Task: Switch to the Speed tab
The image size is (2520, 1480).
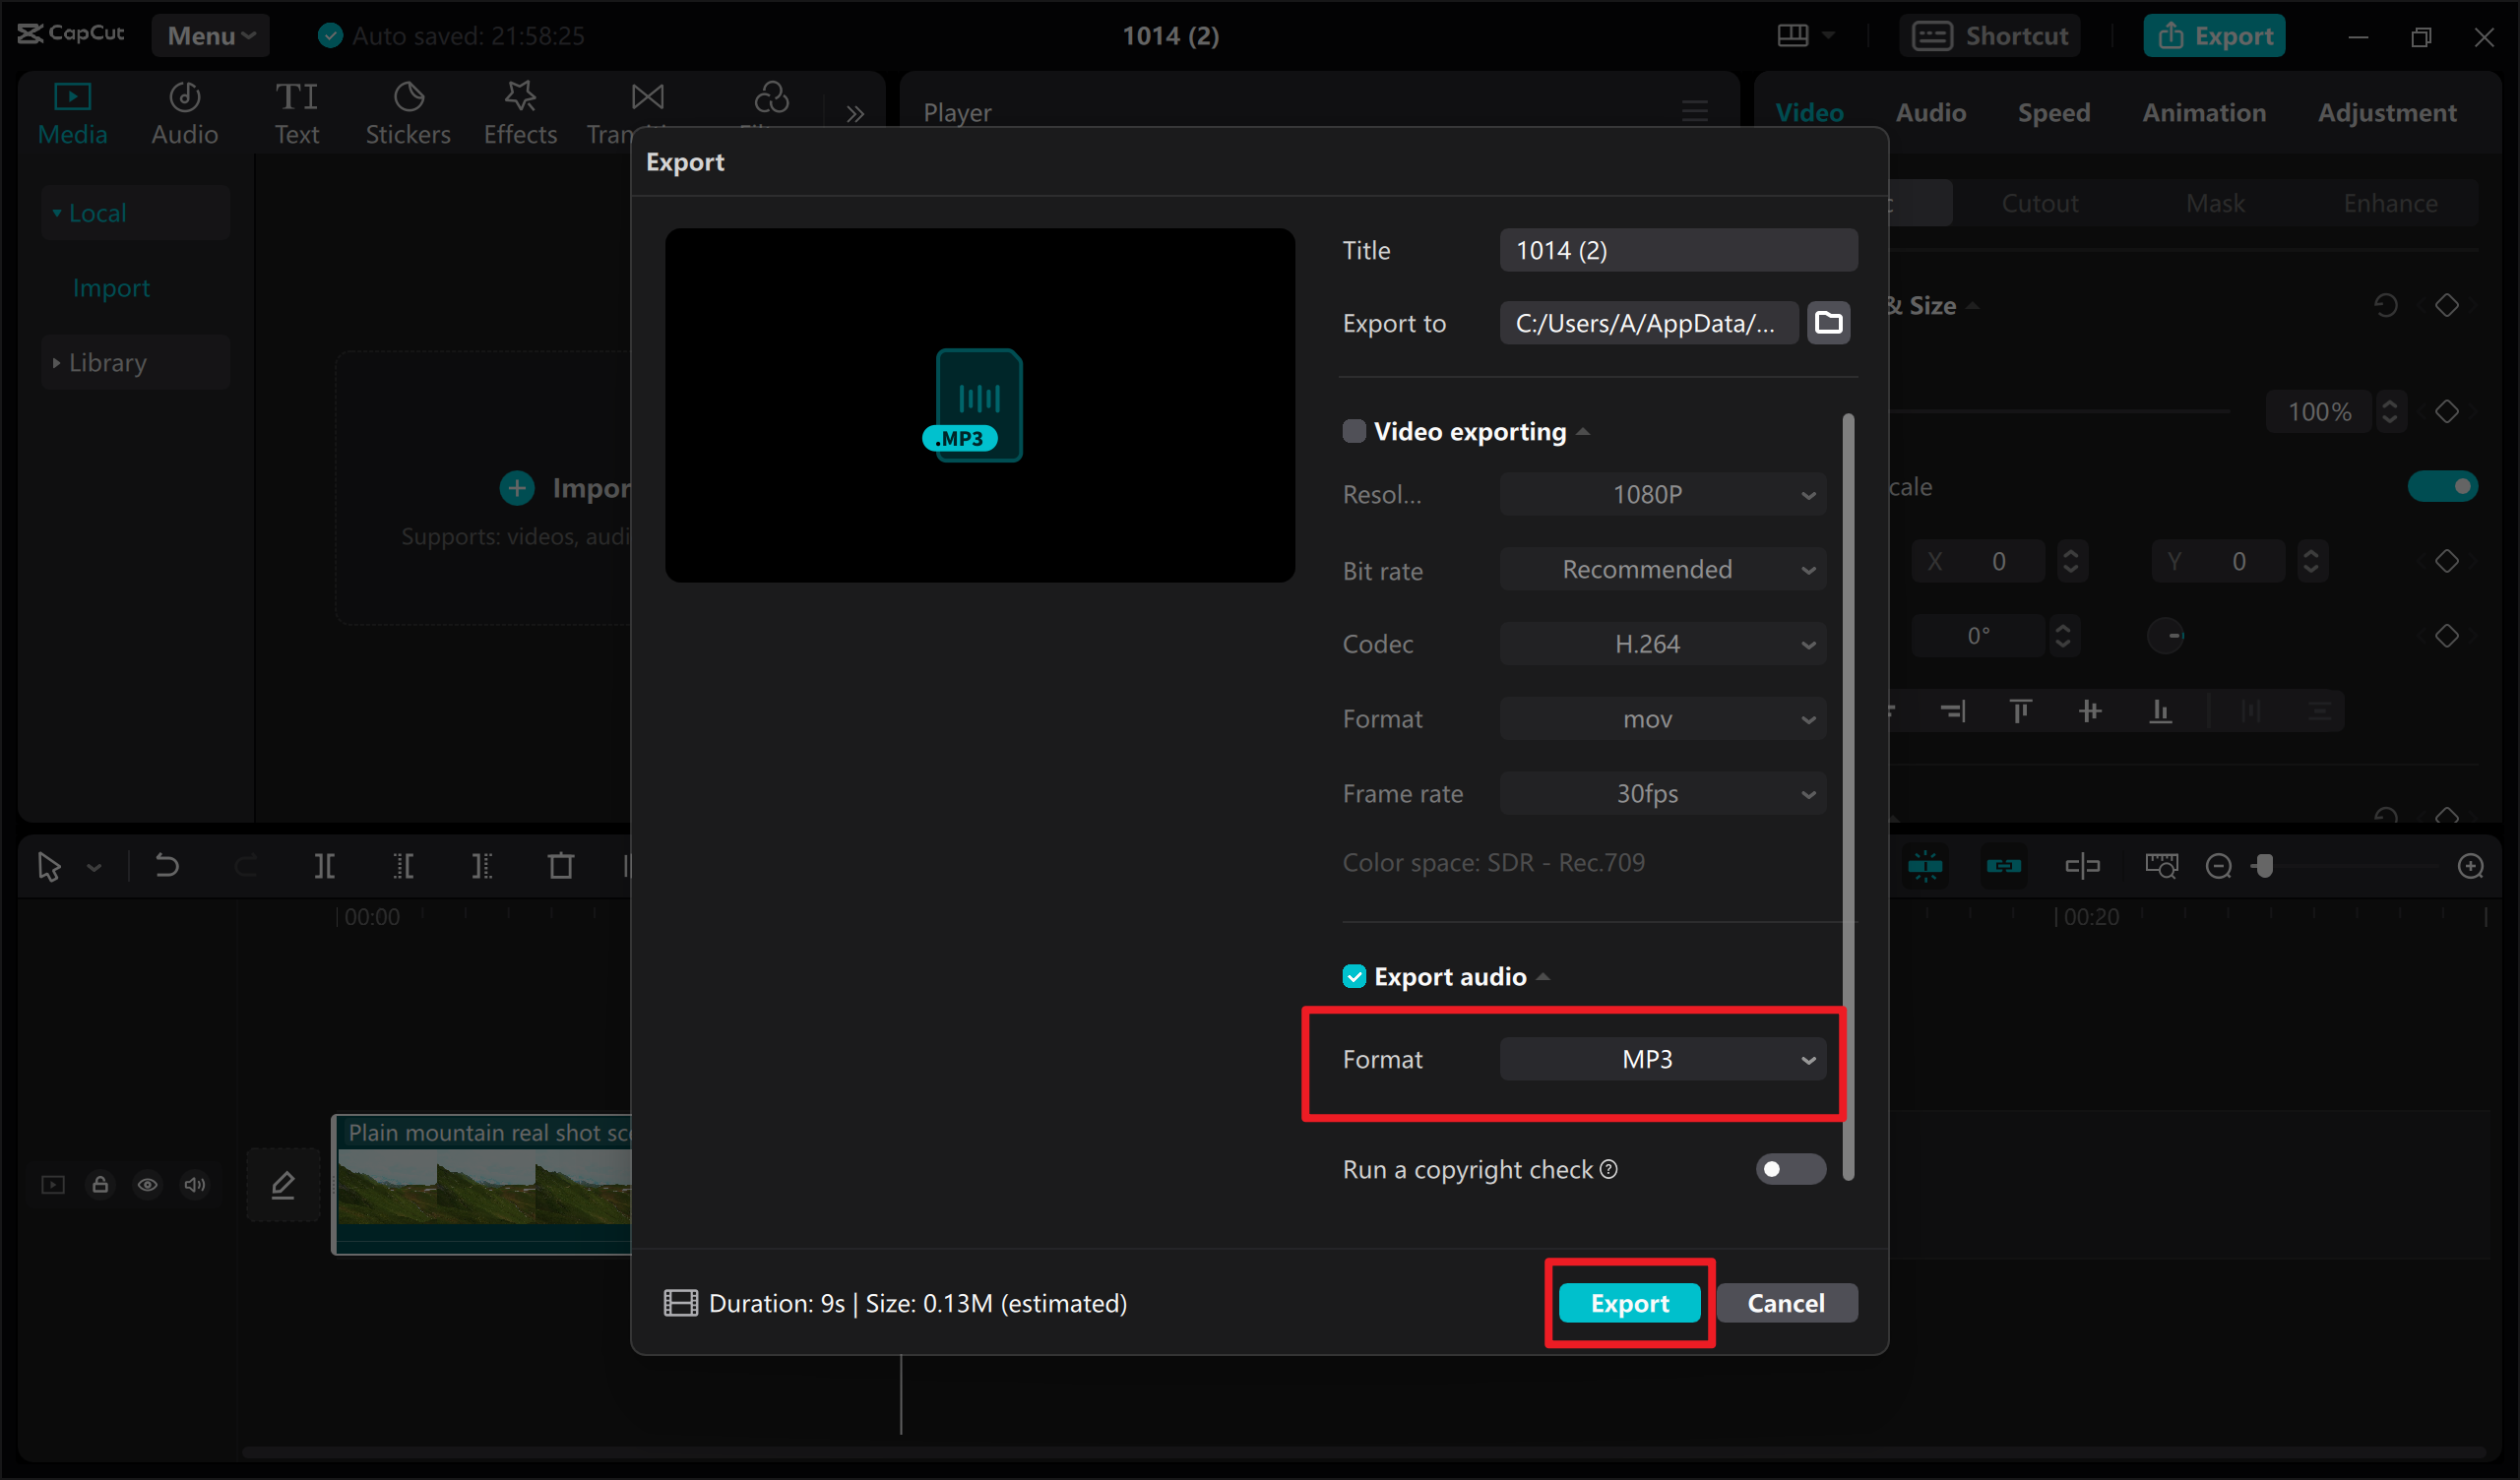Action: click(2053, 112)
